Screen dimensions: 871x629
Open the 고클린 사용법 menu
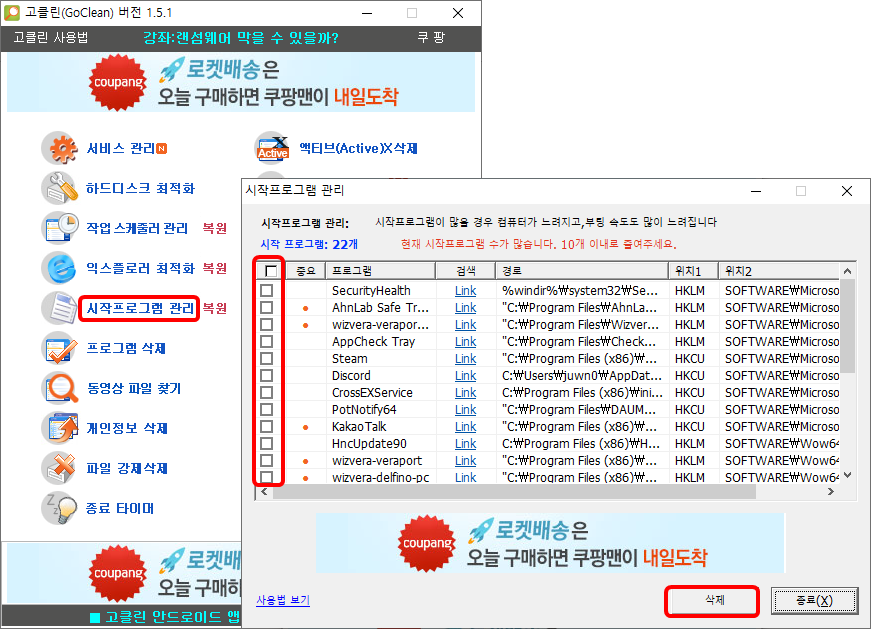(51, 38)
